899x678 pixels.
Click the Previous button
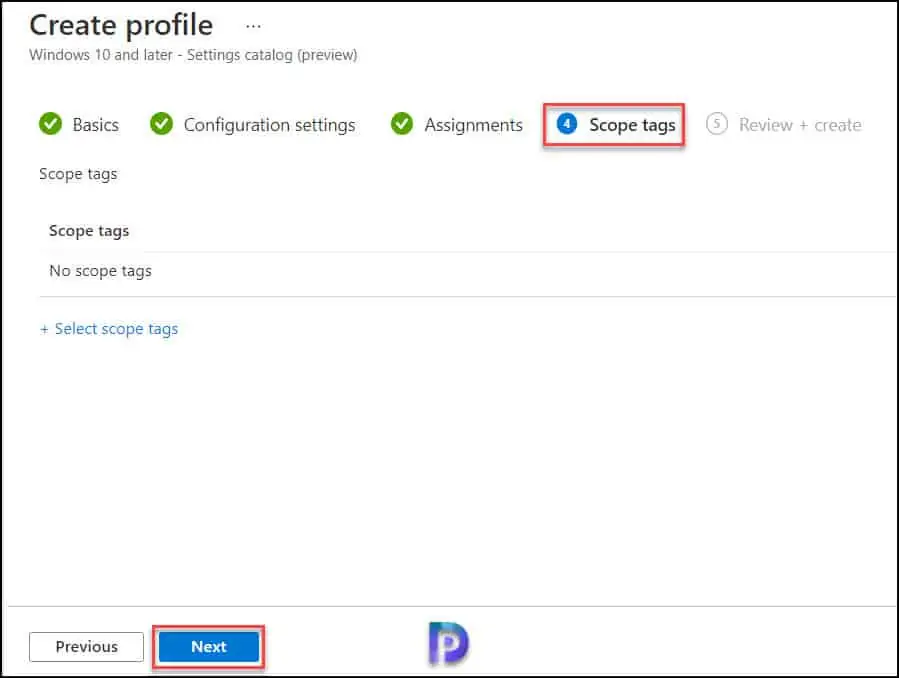pyautogui.click(x=87, y=646)
